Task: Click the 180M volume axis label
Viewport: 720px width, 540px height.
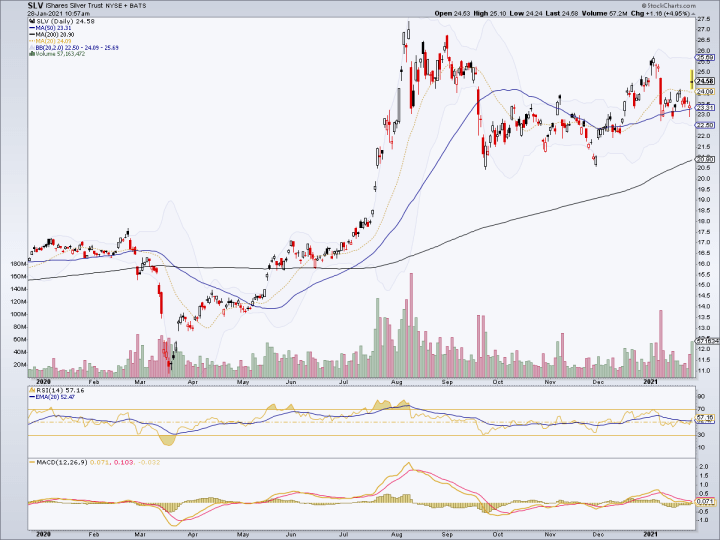Action: coord(18,264)
